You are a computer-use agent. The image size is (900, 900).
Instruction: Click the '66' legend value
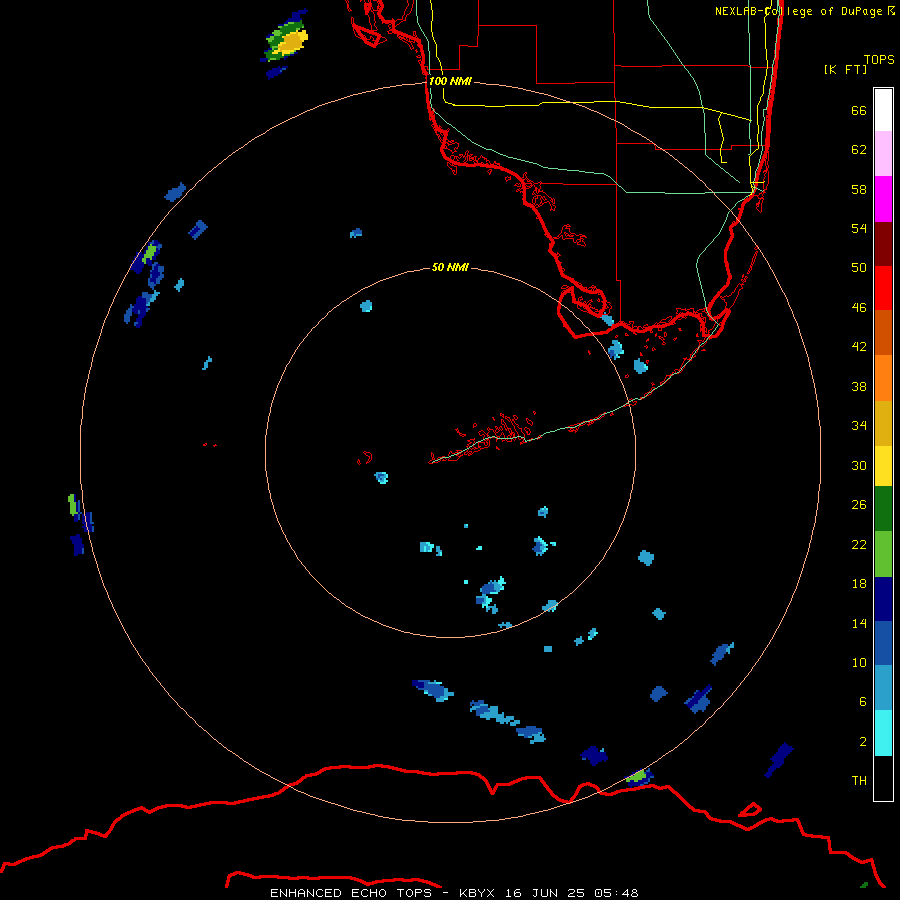859,110
